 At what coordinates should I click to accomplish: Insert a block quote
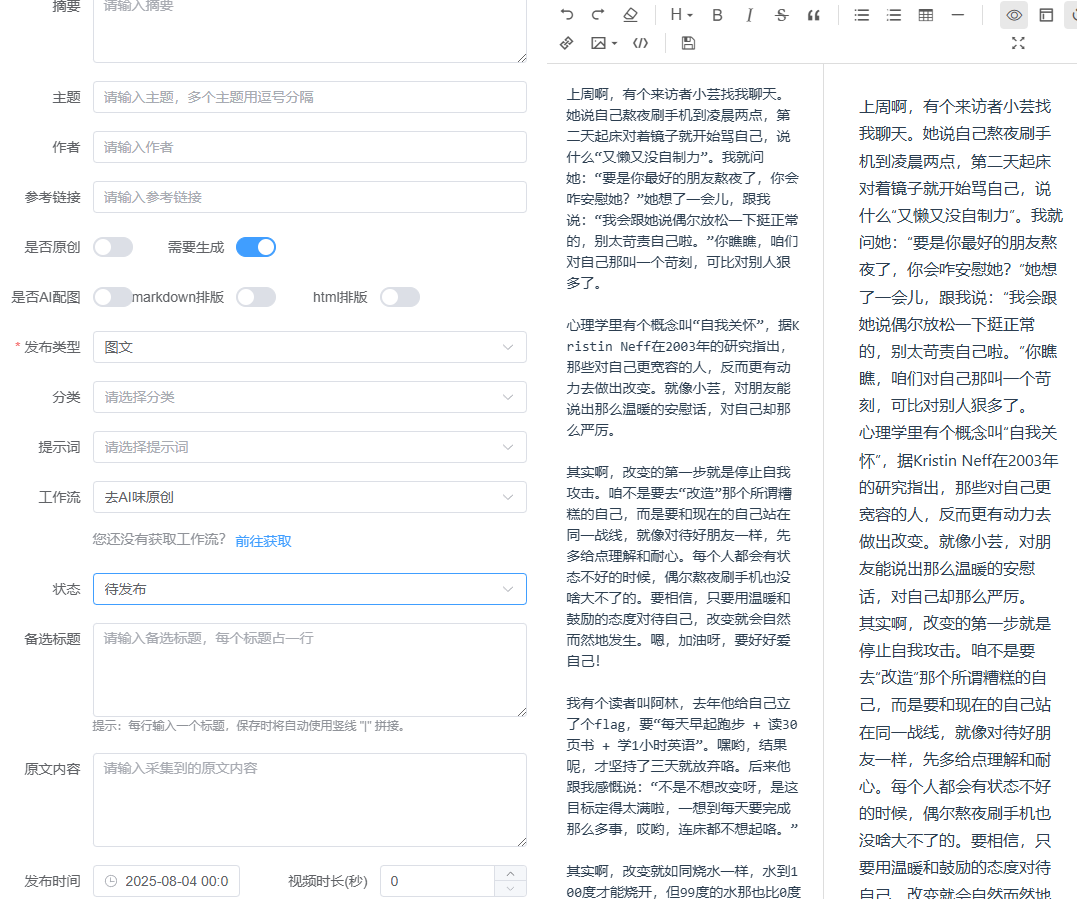pyautogui.click(x=813, y=14)
